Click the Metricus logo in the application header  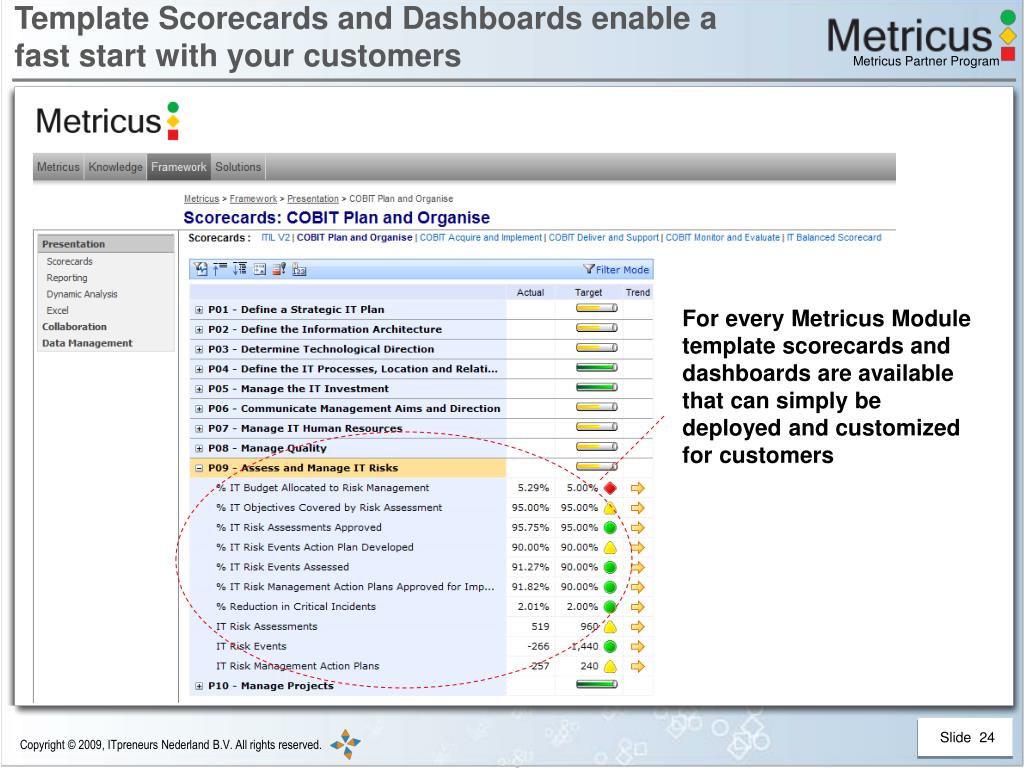coord(108,121)
